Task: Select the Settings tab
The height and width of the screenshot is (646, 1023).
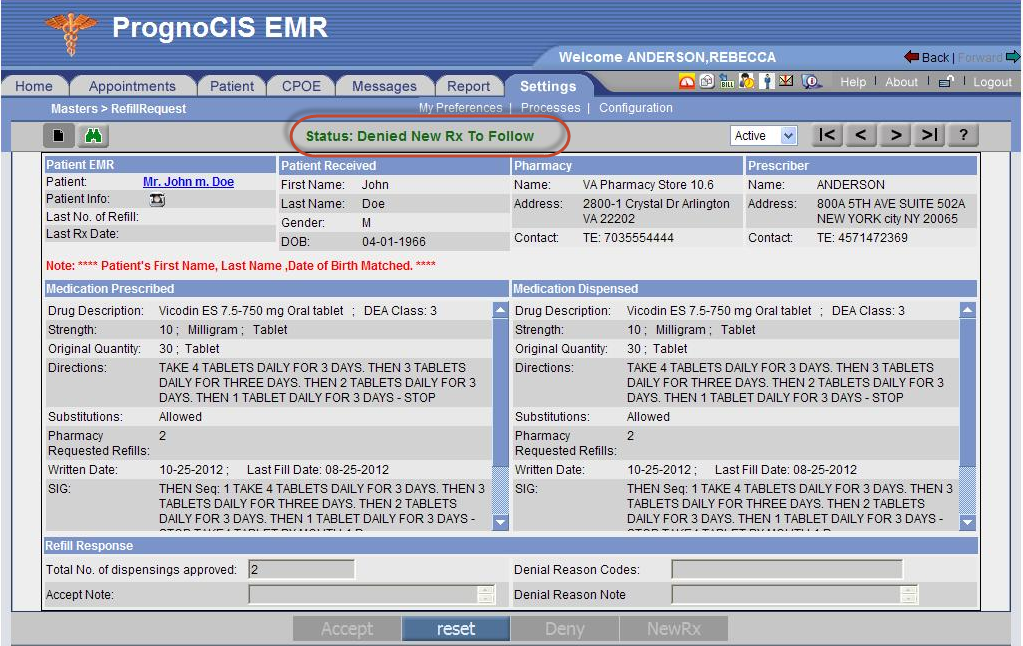Action: point(548,86)
